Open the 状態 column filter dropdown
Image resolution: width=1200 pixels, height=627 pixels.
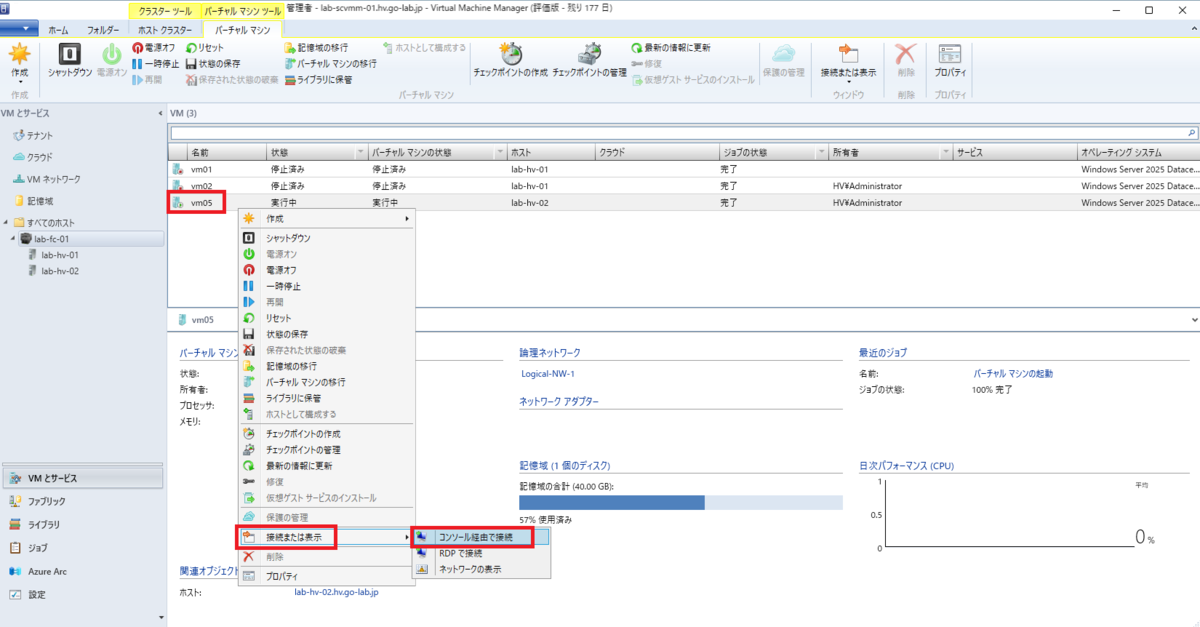pyautogui.click(x=360, y=153)
